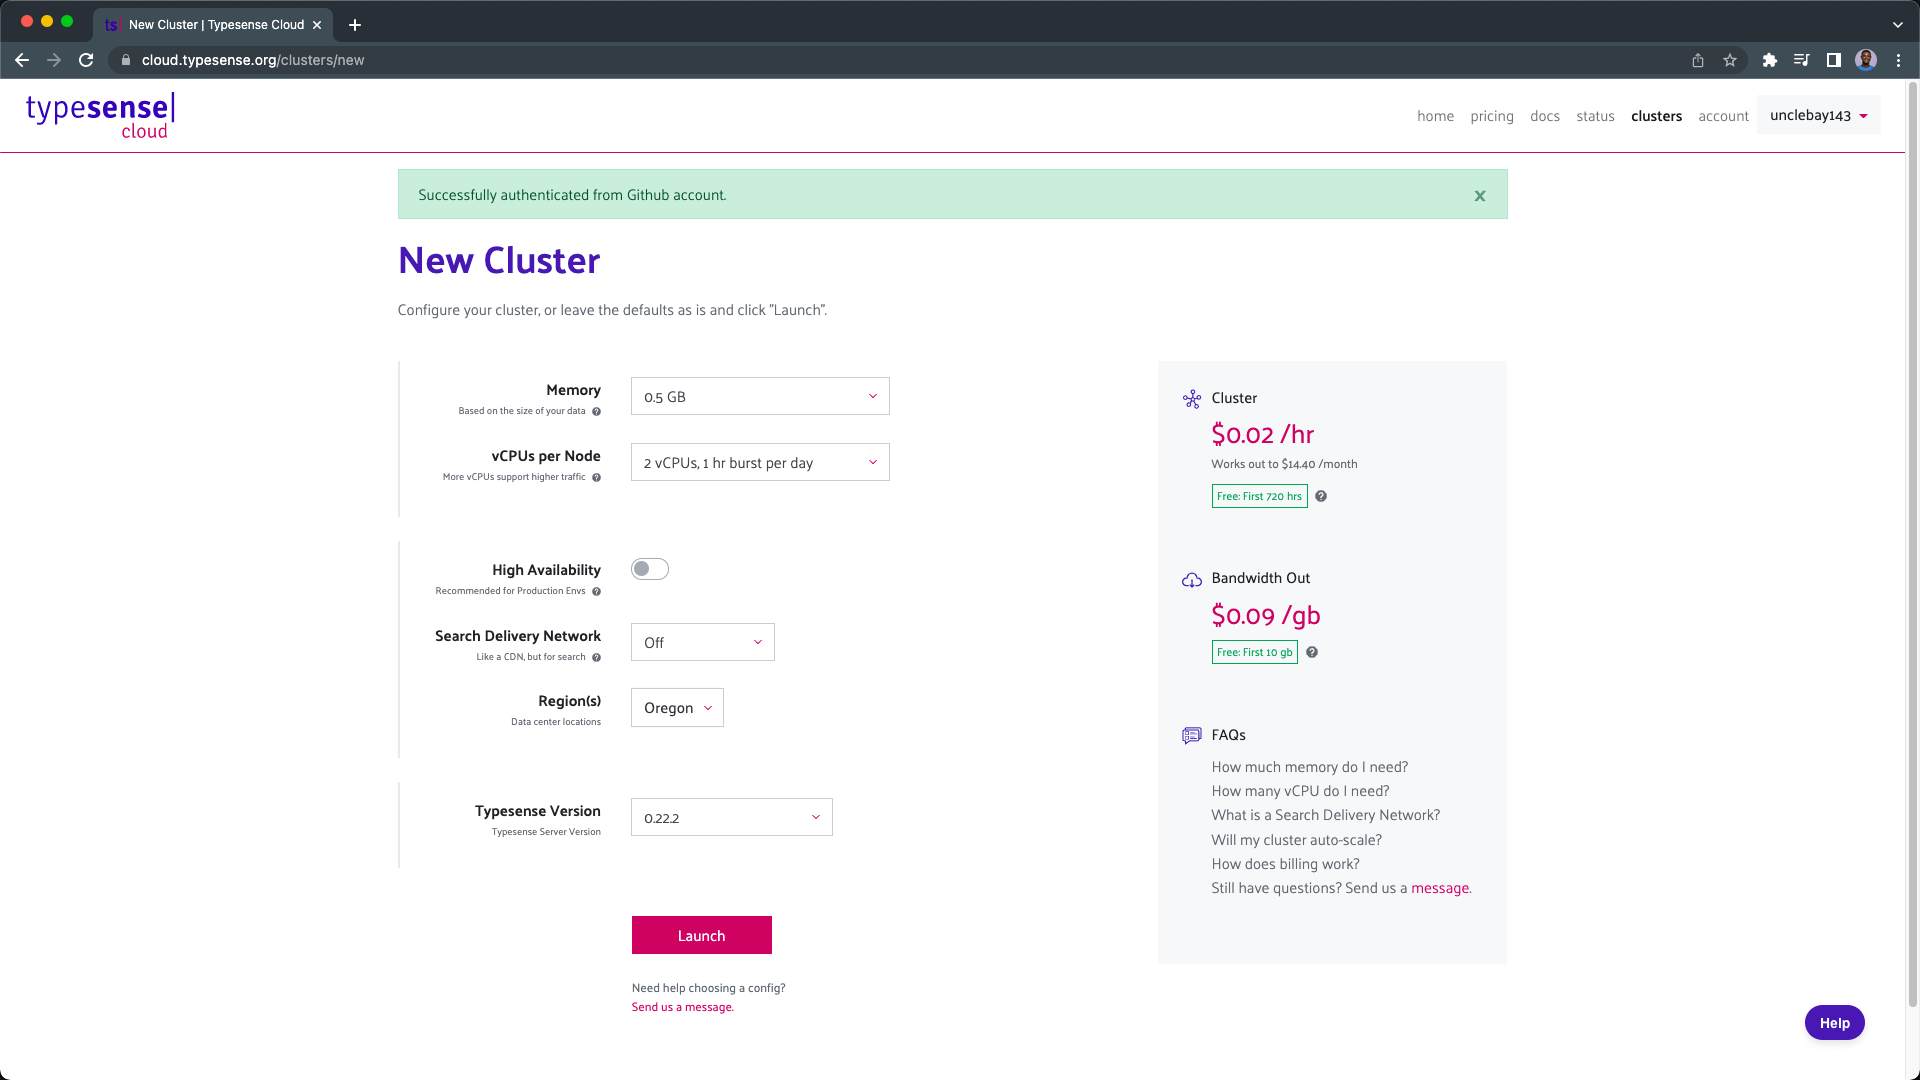Viewport: 1920px width, 1080px height.
Task: Open the Typesense Version dropdown
Action: [732, 817]
